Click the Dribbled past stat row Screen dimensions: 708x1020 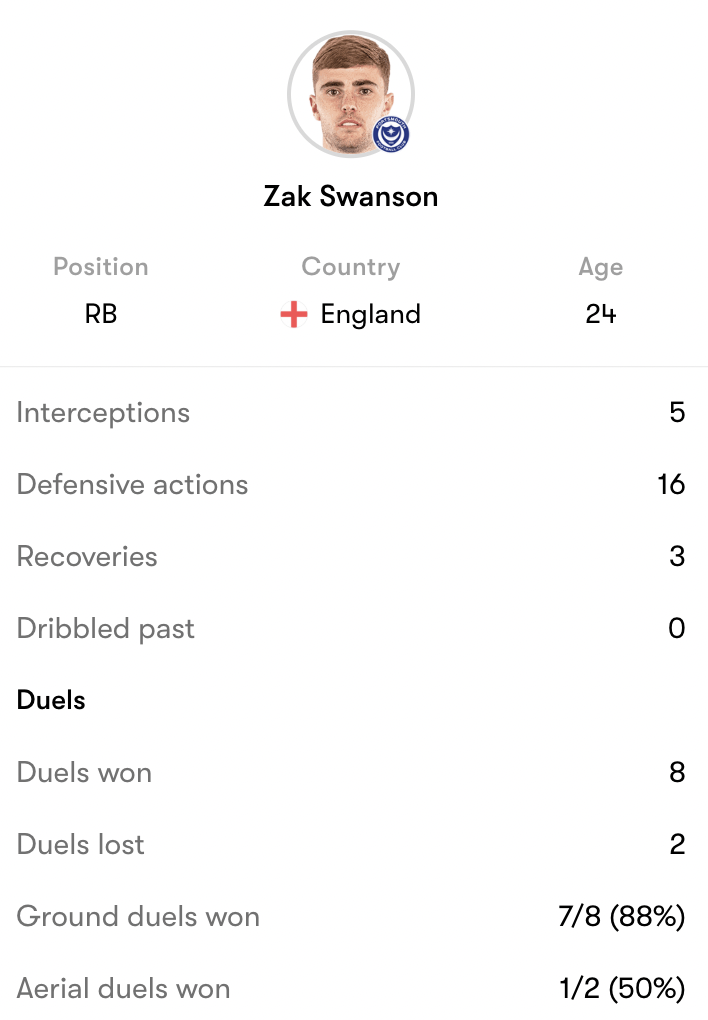pyautogui.click(x=354, y=628)
